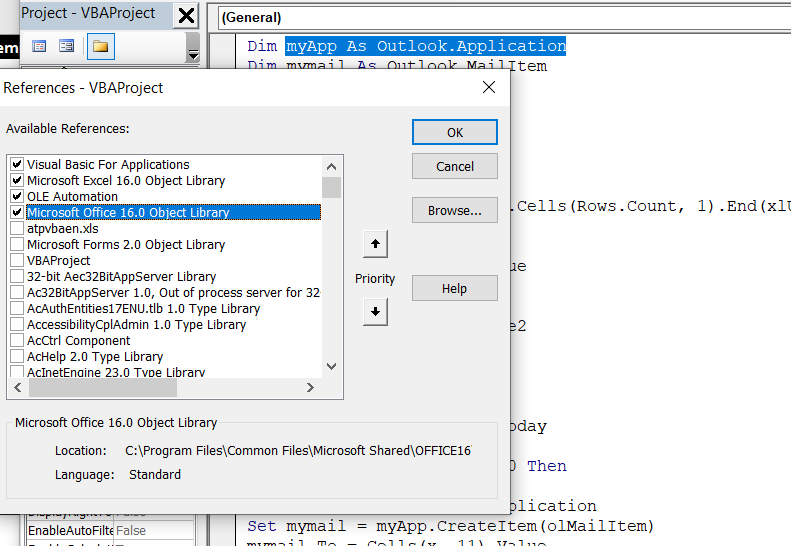Image resolution: width=791 pixels, height=546 pixels.
Task: Check the VBAProject reference box
Action: (x=17, y=260)
